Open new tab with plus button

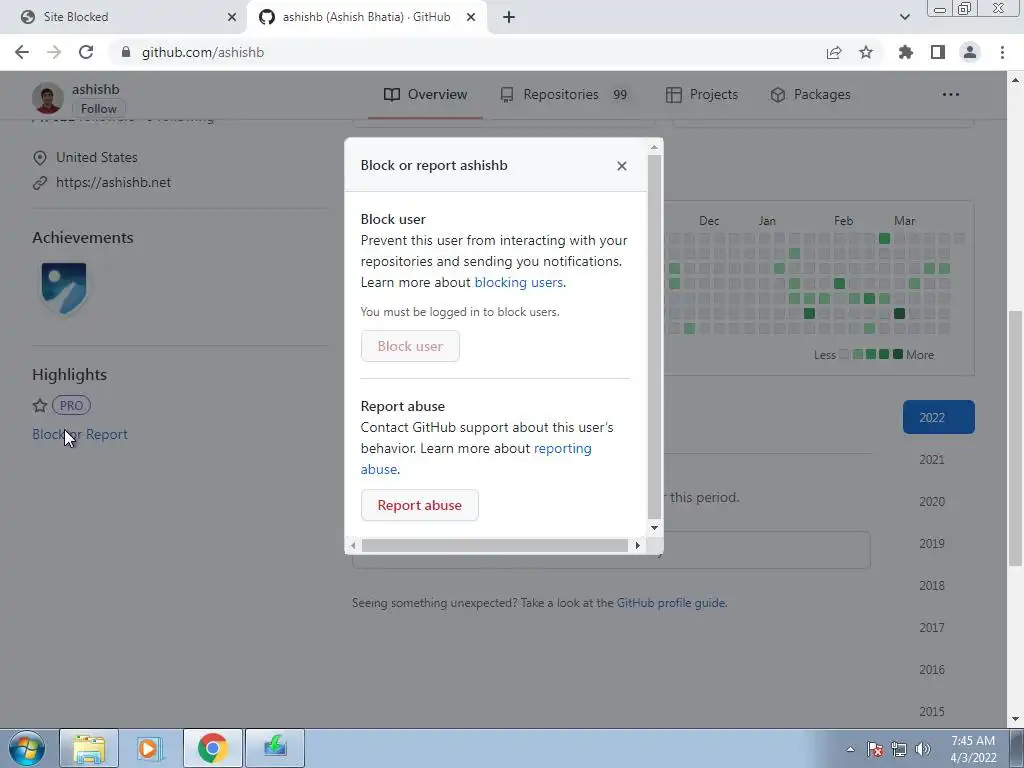pos(509,17)
